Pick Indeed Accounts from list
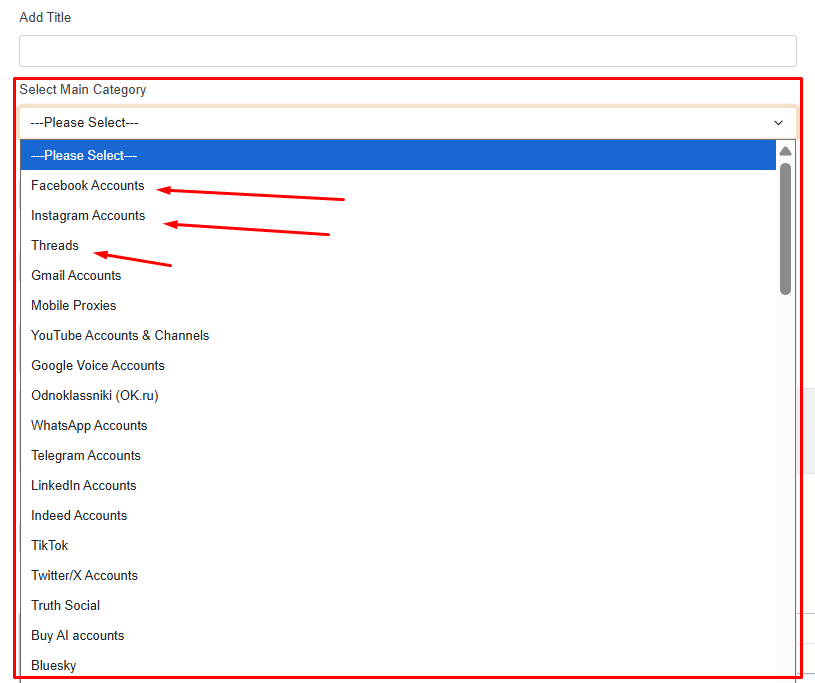The height and width of the screenshot is (683, 815). click(398, 515)
